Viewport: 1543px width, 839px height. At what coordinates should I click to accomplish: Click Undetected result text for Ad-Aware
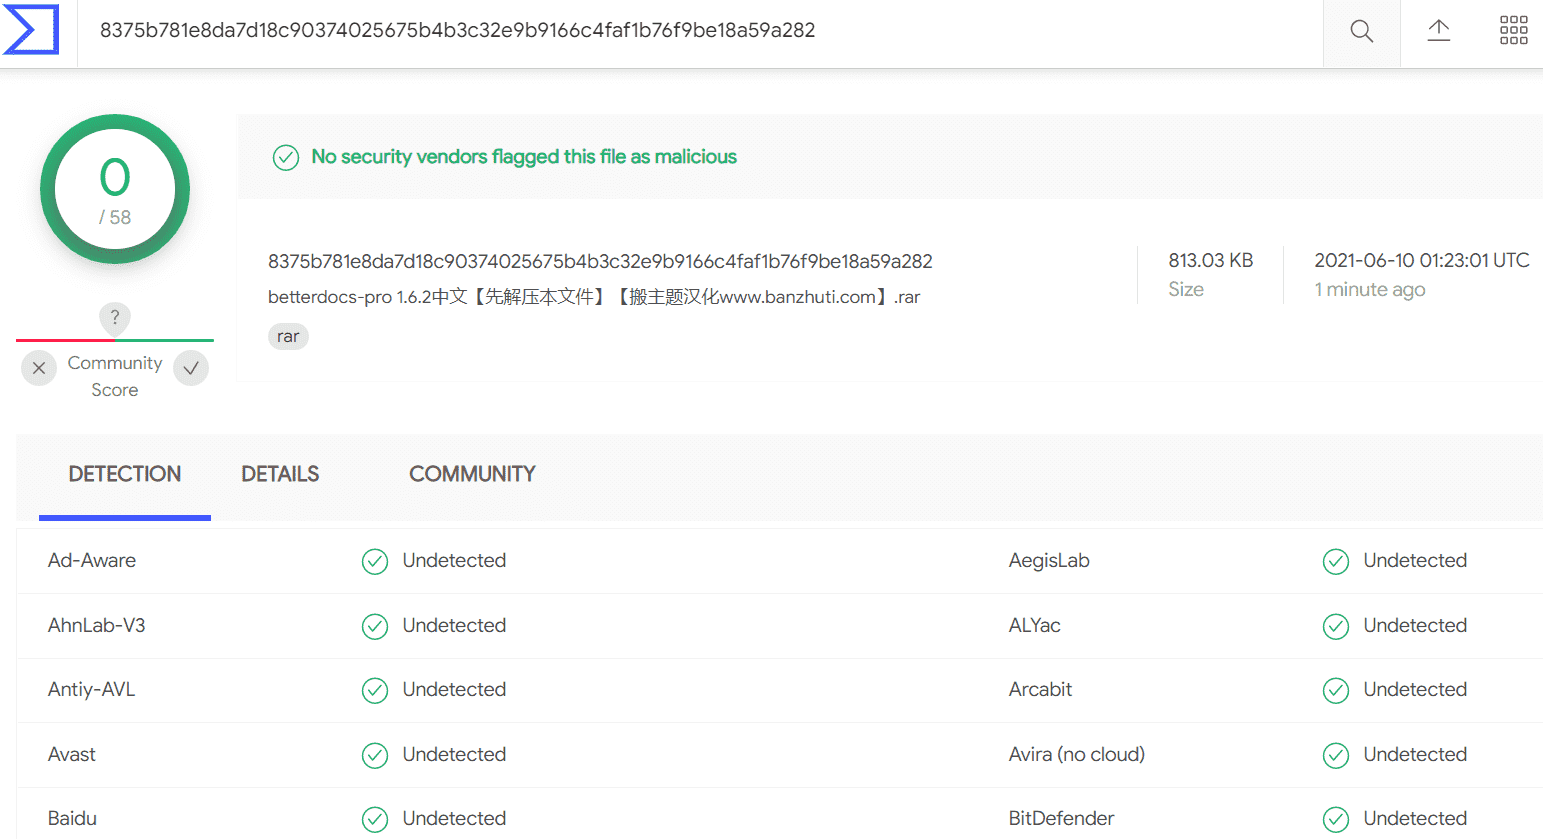coord(454,561)
